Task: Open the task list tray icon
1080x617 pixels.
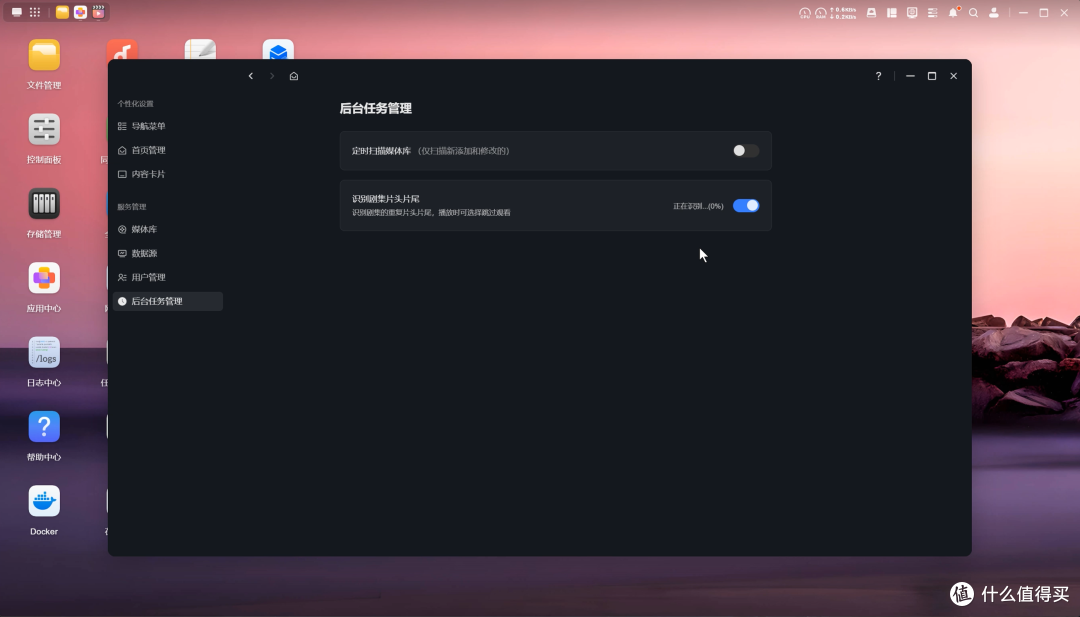Action: click(933, 12)
